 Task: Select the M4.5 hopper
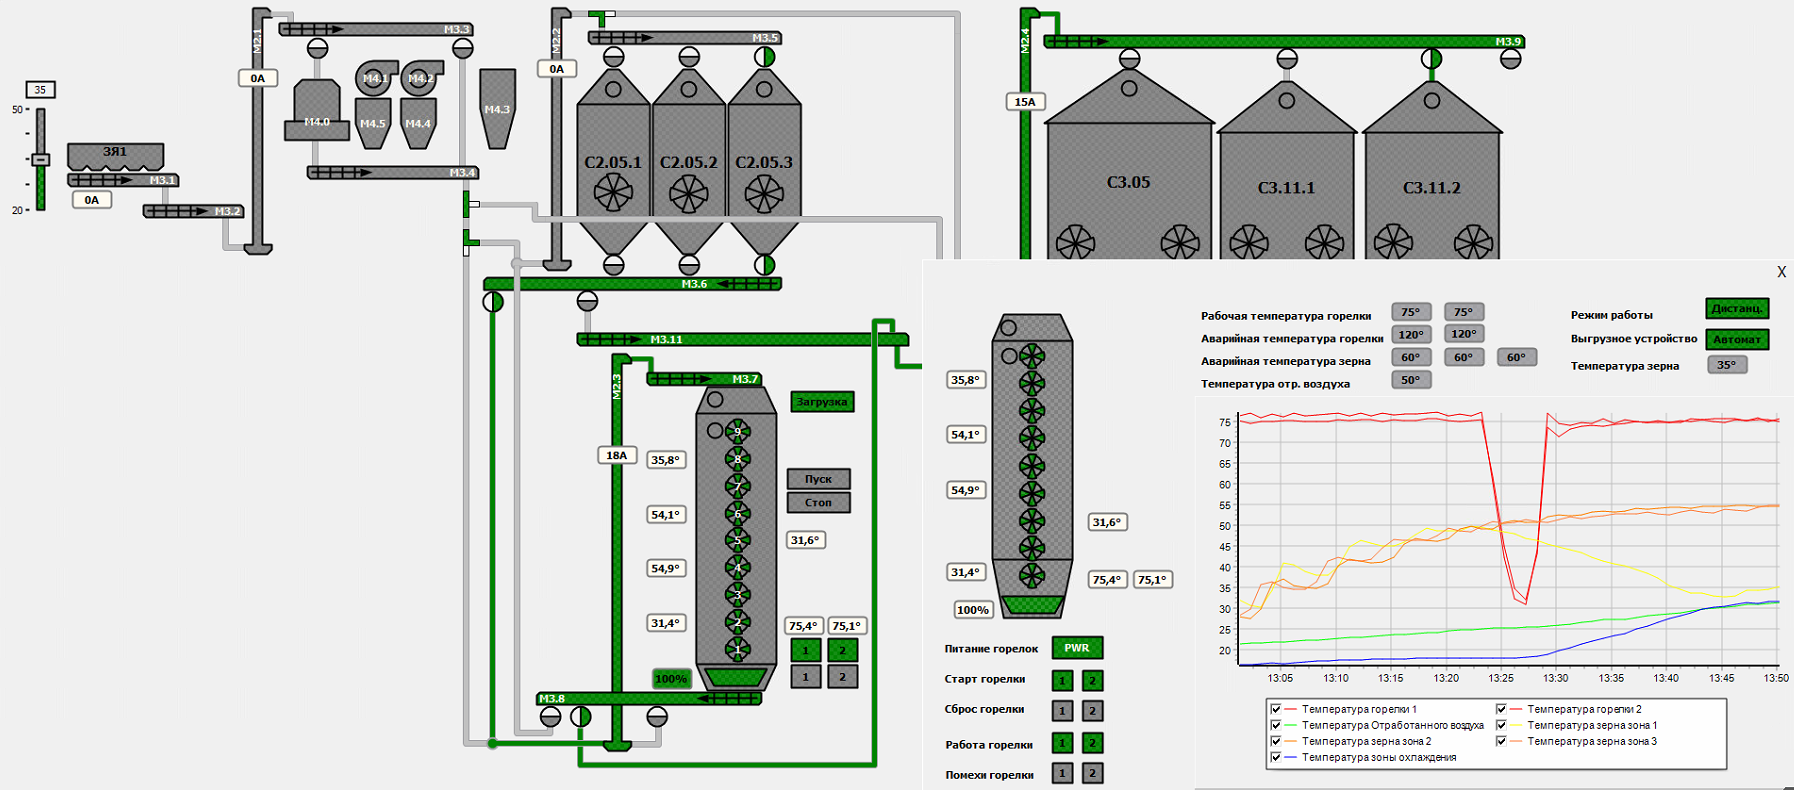coord(373,123)
